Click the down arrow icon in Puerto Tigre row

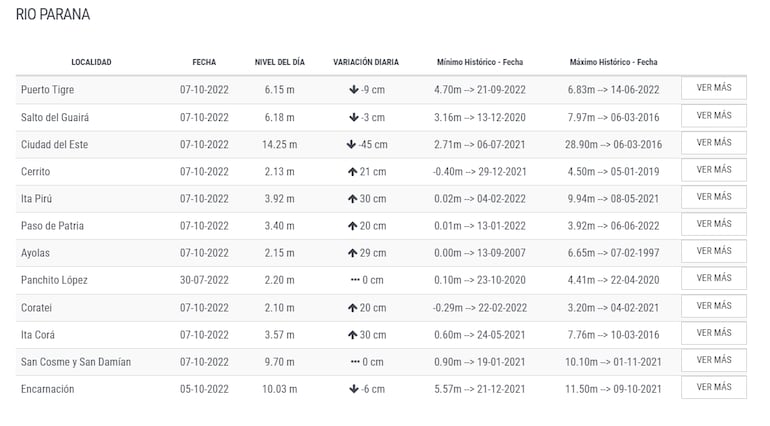(354, 90)
